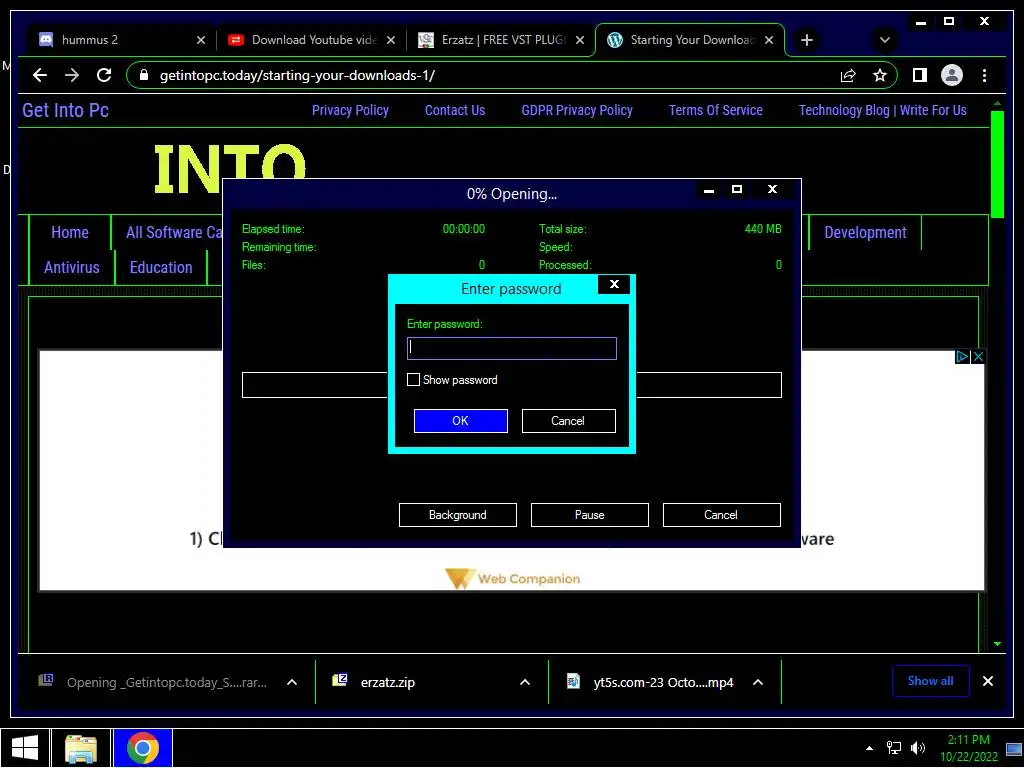Maximize the 0% Opening window

click(737, 189)
